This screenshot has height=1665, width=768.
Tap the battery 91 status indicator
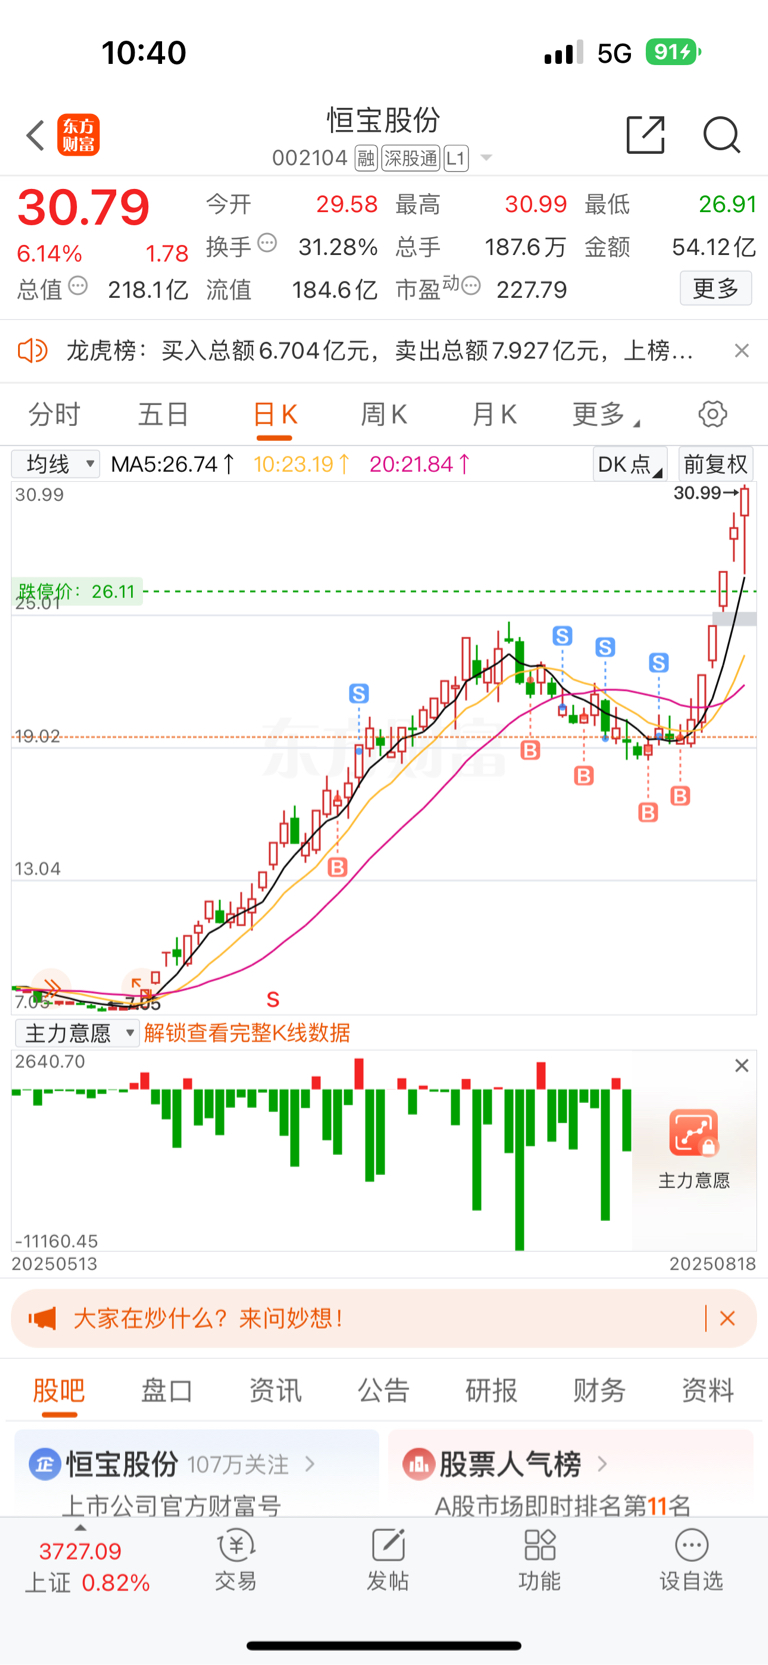point(673,52)
